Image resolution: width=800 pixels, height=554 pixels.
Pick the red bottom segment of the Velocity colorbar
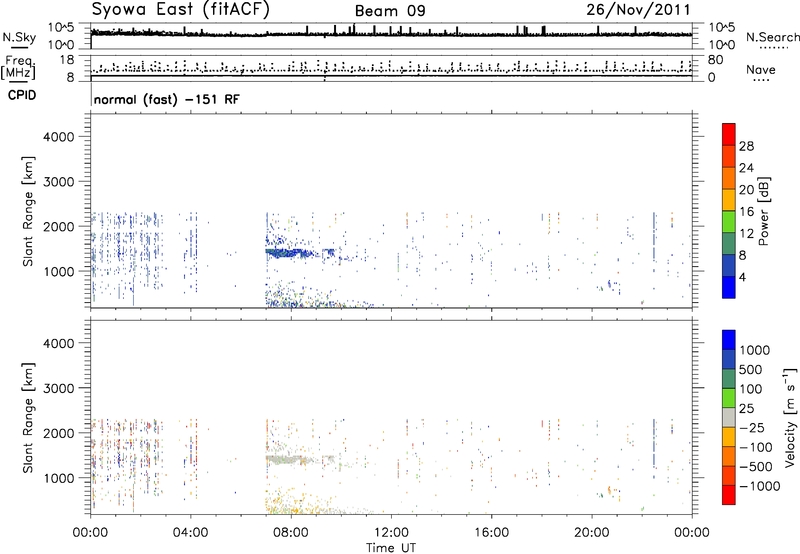729,495
